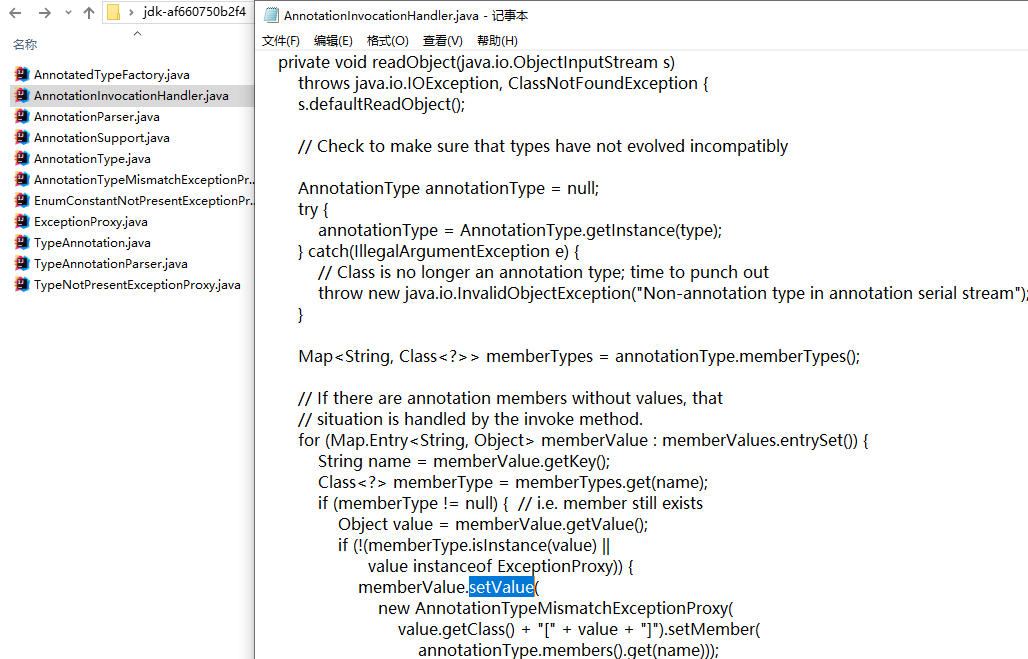The height and width of the screenshot is (659, 1028).
Task: Click the highlighted setValue text
Action: coord(502,587)
